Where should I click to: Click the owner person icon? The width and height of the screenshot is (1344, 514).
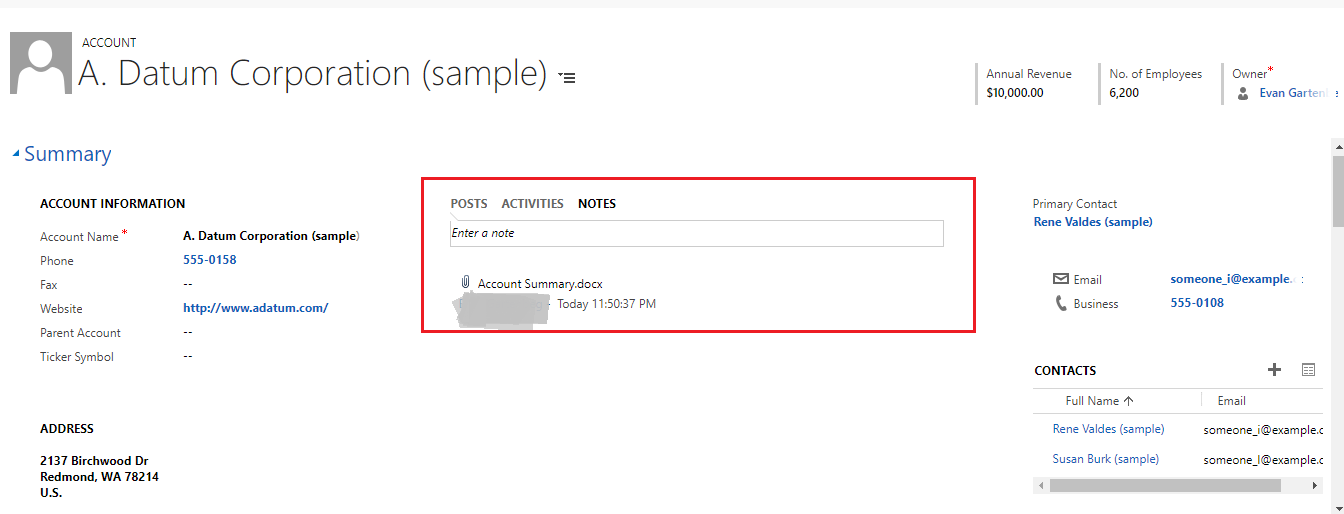coord(1243,93)
